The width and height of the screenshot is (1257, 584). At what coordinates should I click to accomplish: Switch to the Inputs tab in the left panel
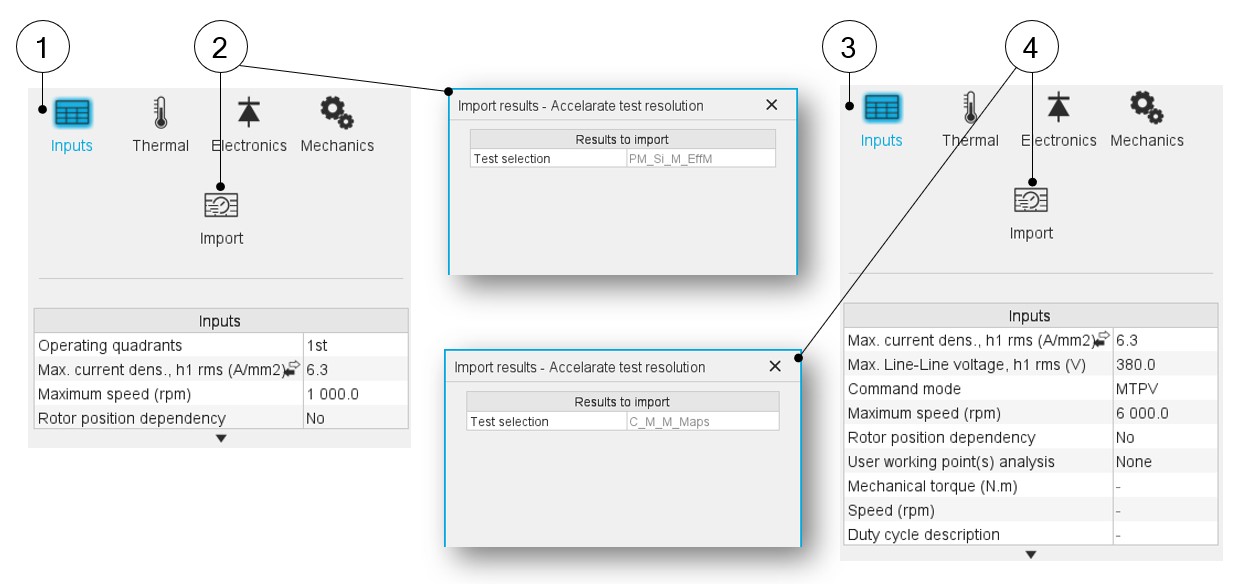click(x=72, y=114)
